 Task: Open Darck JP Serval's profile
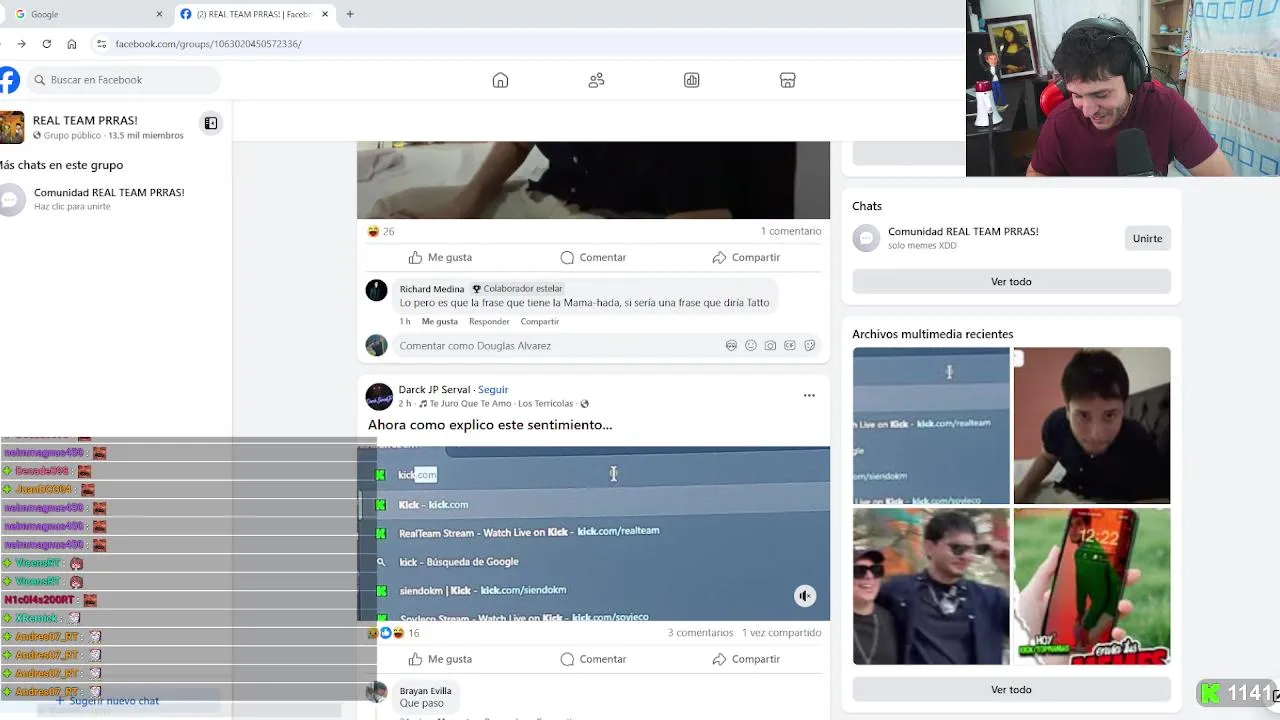point(434,390)
